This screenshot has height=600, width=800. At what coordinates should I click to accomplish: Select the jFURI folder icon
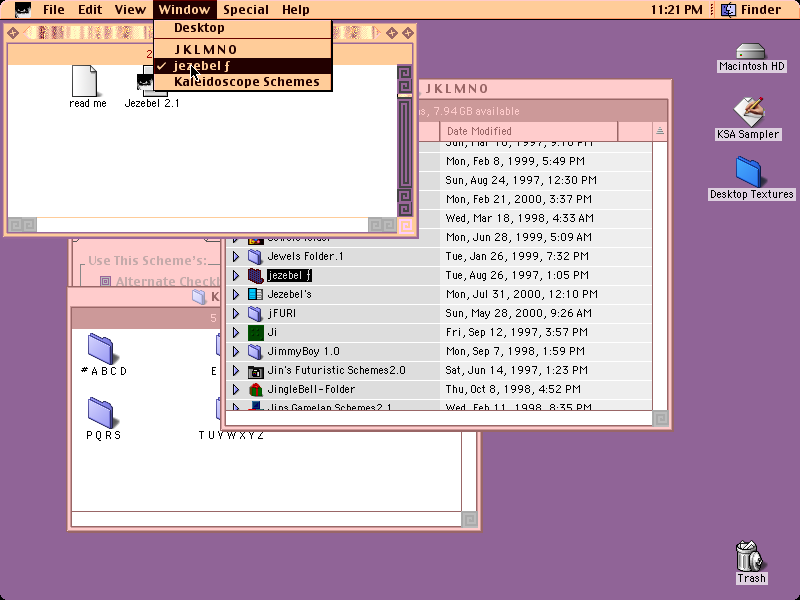click(255, 313)
